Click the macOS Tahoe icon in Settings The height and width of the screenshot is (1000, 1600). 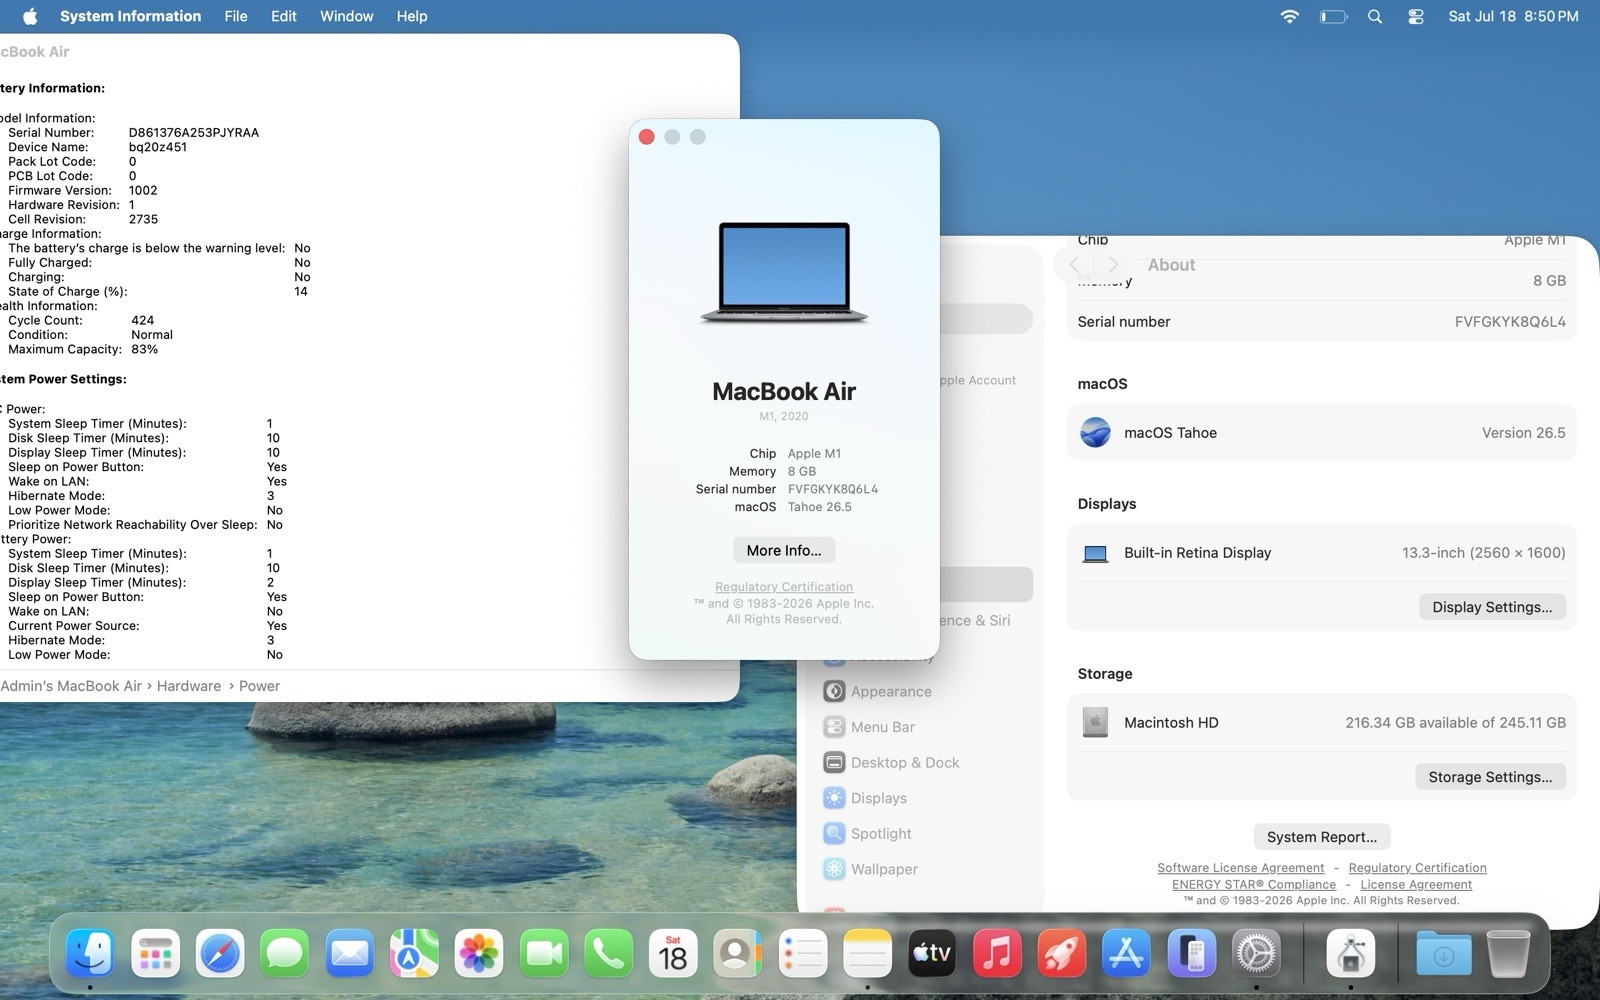1095,432
